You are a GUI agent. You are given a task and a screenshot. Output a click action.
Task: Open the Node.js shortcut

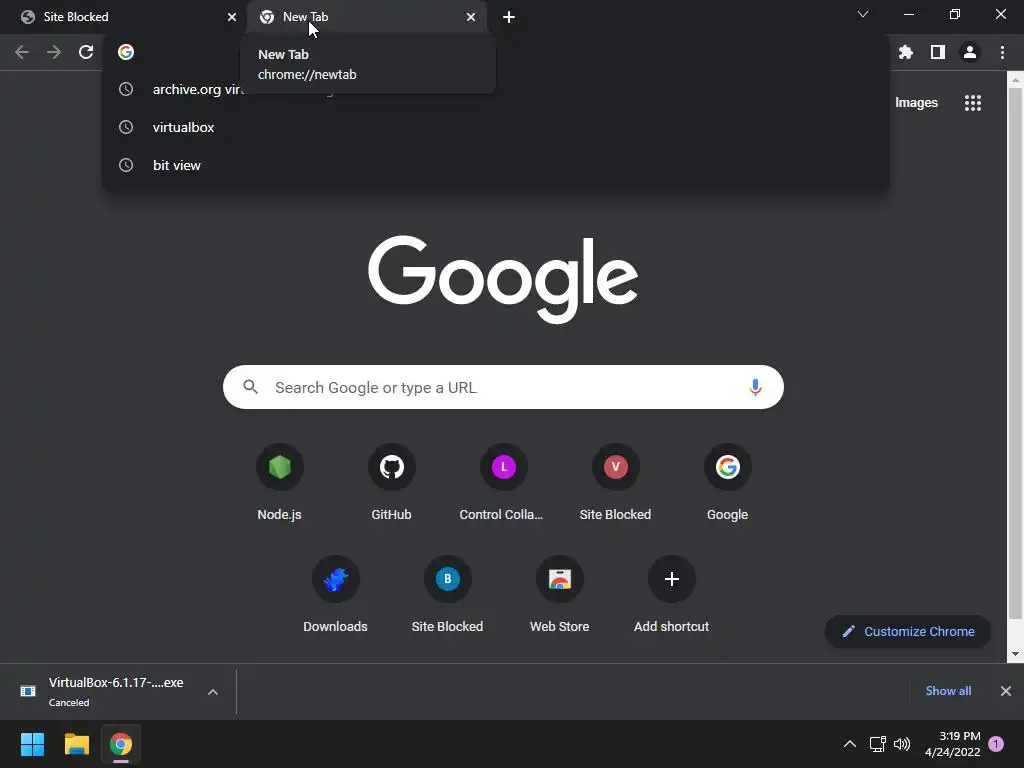pos(280,483)
